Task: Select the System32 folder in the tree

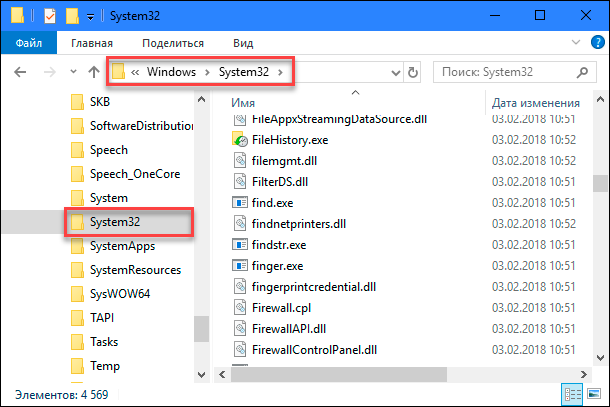Action: [x=105, y=222]
